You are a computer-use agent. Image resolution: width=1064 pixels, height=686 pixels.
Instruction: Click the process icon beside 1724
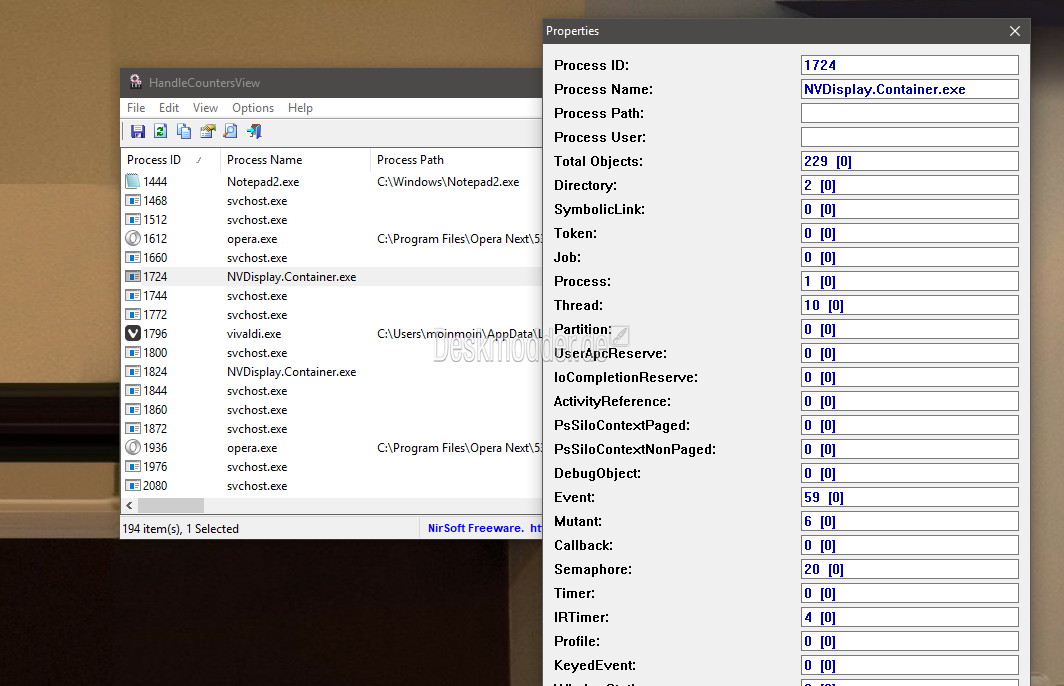(133, 276)
